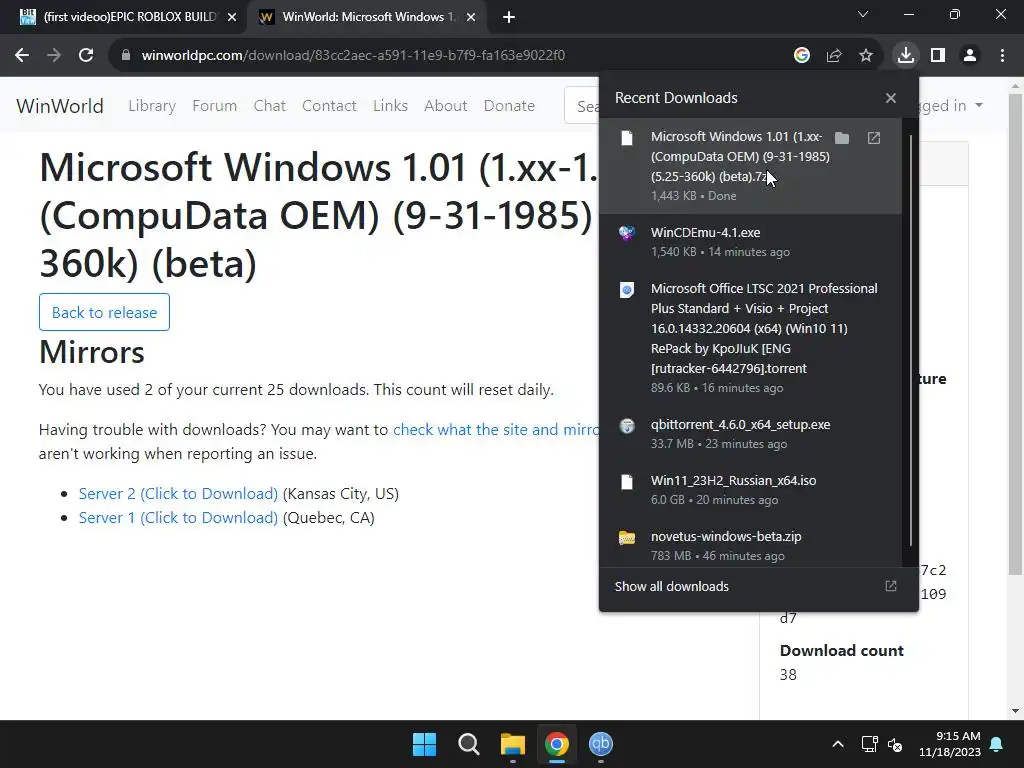Click the novetus zip folder icon

[x=626, y=537]
